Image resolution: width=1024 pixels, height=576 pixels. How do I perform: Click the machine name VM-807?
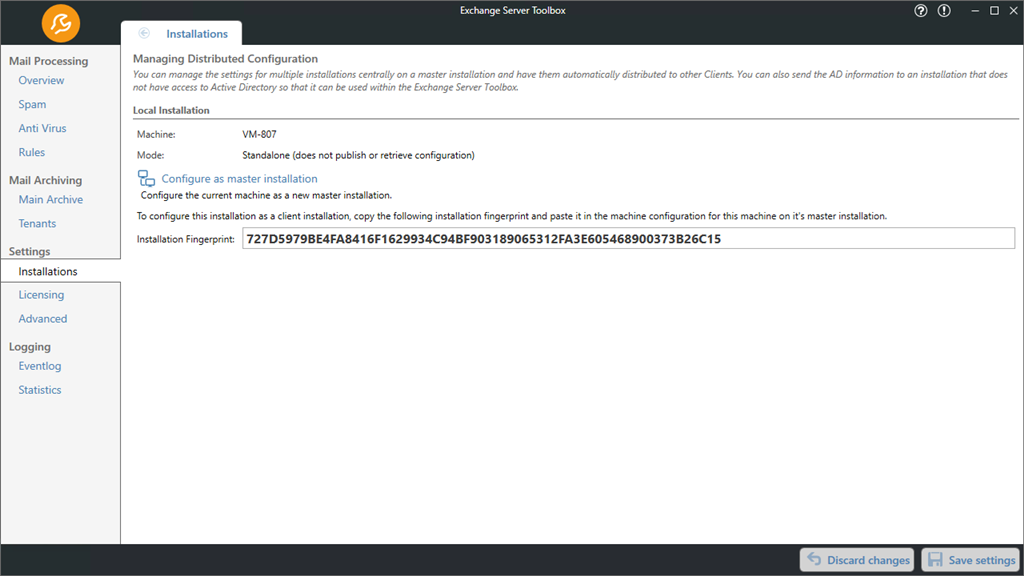click(259, 135)
